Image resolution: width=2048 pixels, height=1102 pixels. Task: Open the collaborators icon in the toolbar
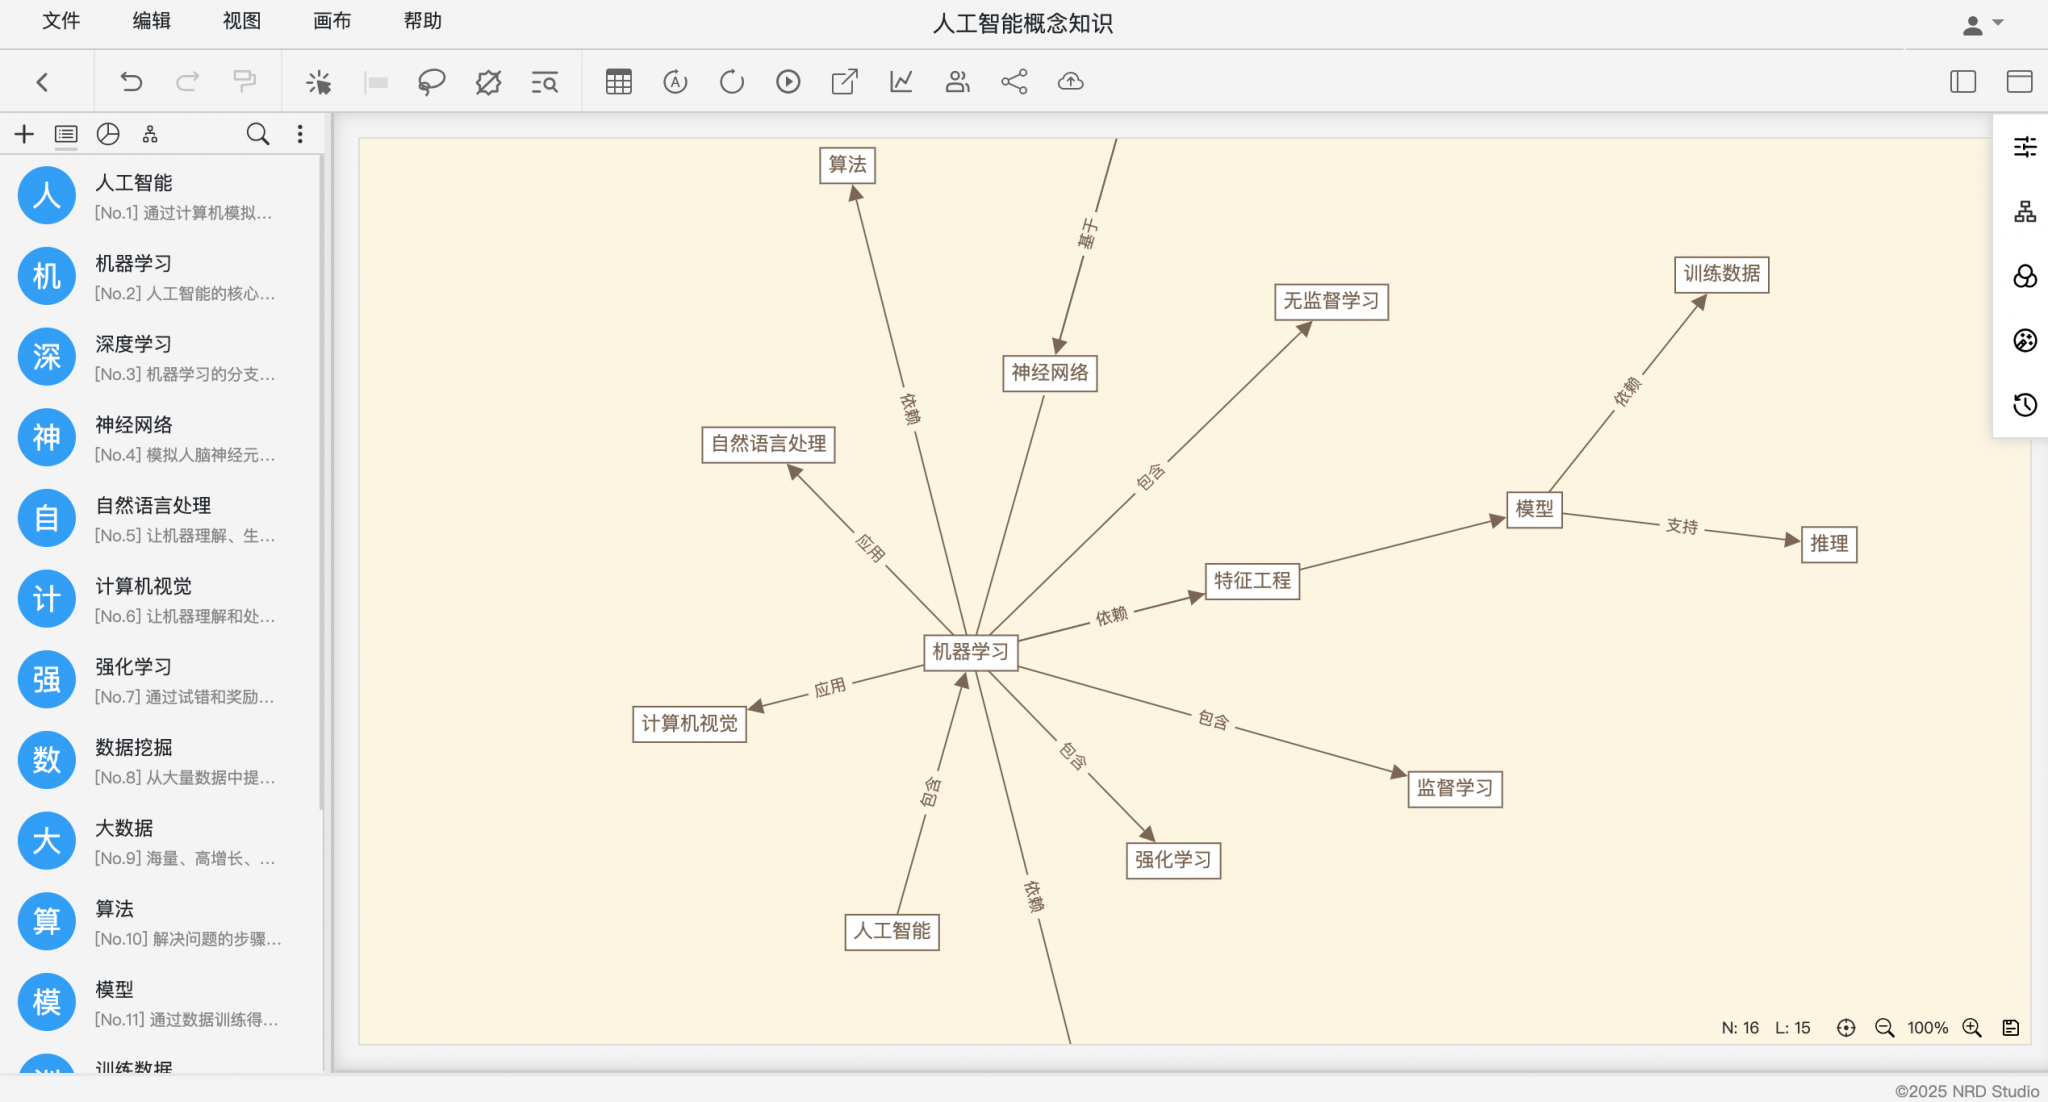tap(957, 81)
